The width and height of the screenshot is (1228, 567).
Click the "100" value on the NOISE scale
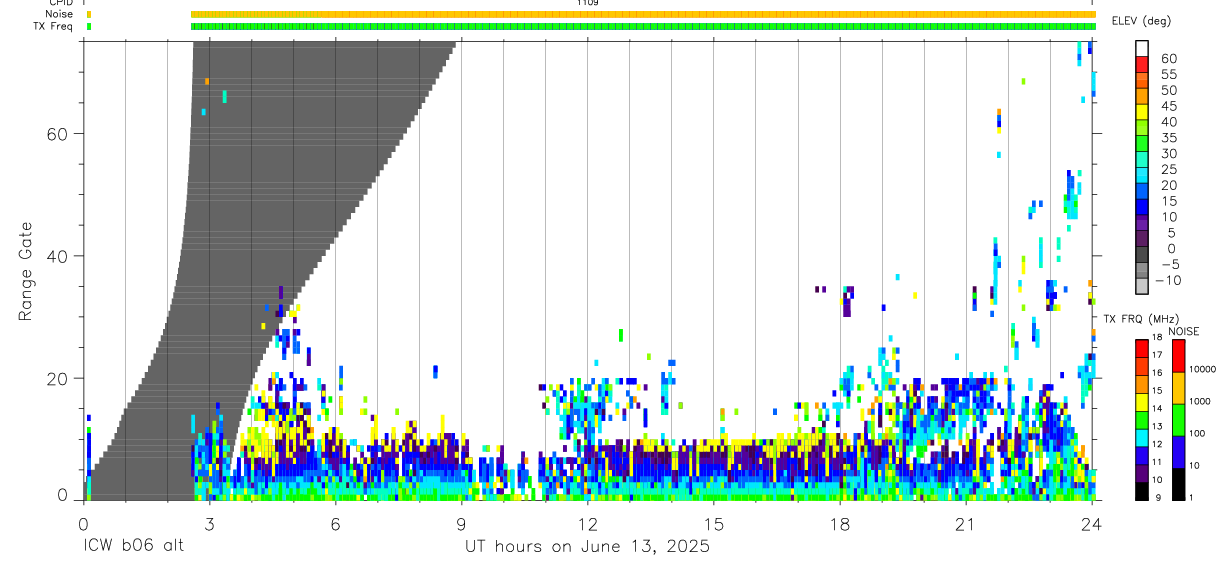coord(1197,434)
